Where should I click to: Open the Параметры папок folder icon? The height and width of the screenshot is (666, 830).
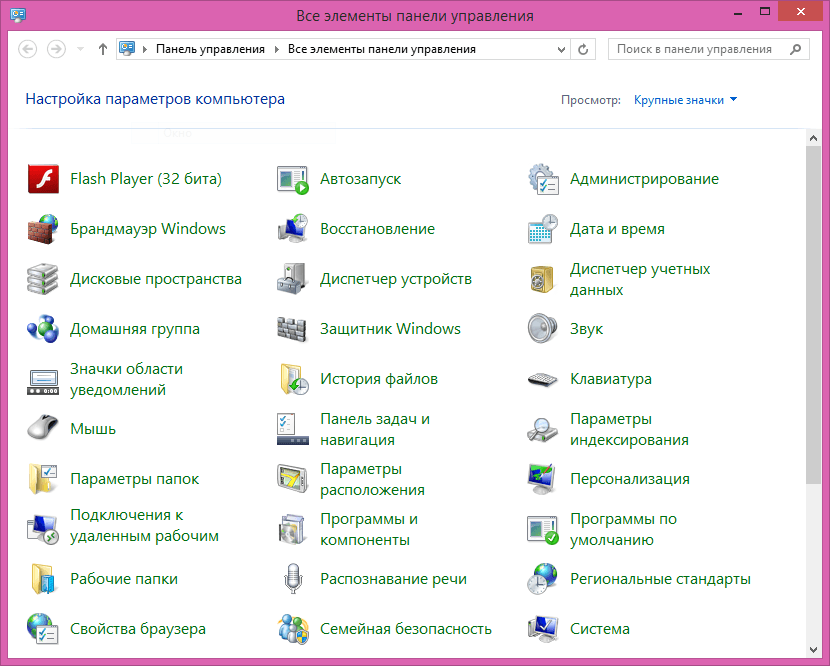click(x=43, y=479)
